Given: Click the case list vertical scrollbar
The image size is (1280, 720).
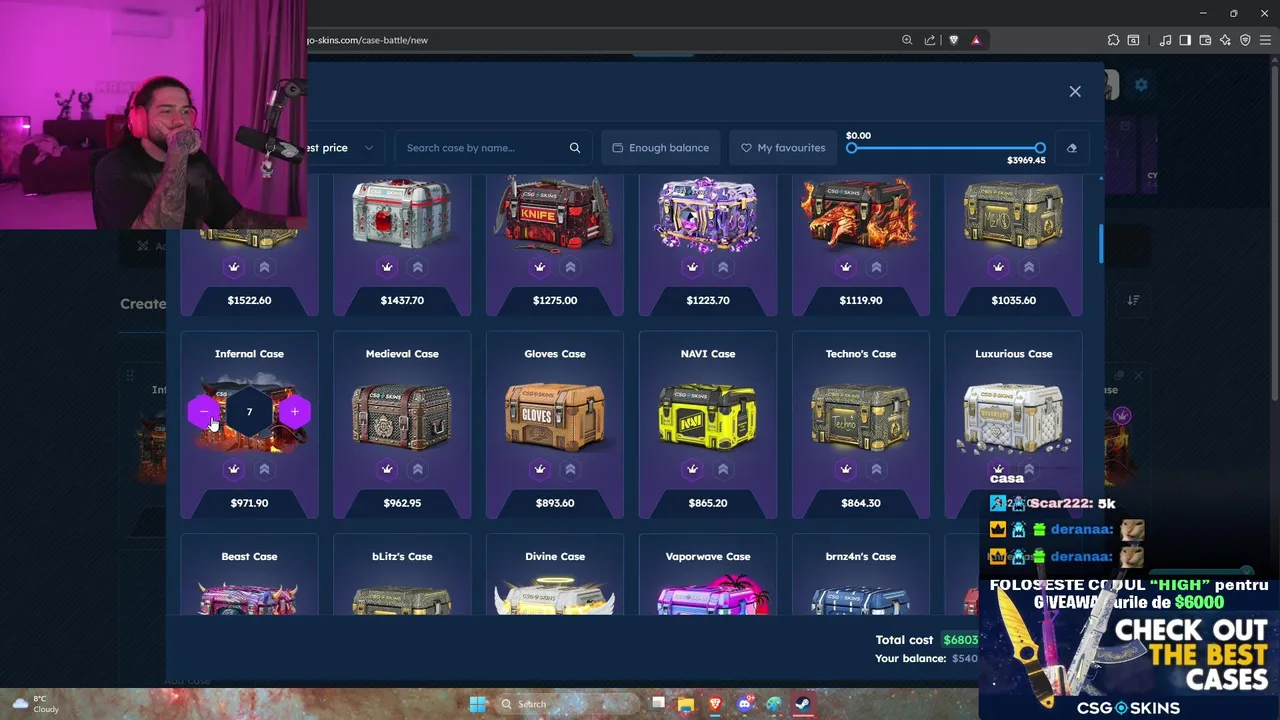Looking at the screenshot, I should pyautogui.click(x=1101, y=244).
